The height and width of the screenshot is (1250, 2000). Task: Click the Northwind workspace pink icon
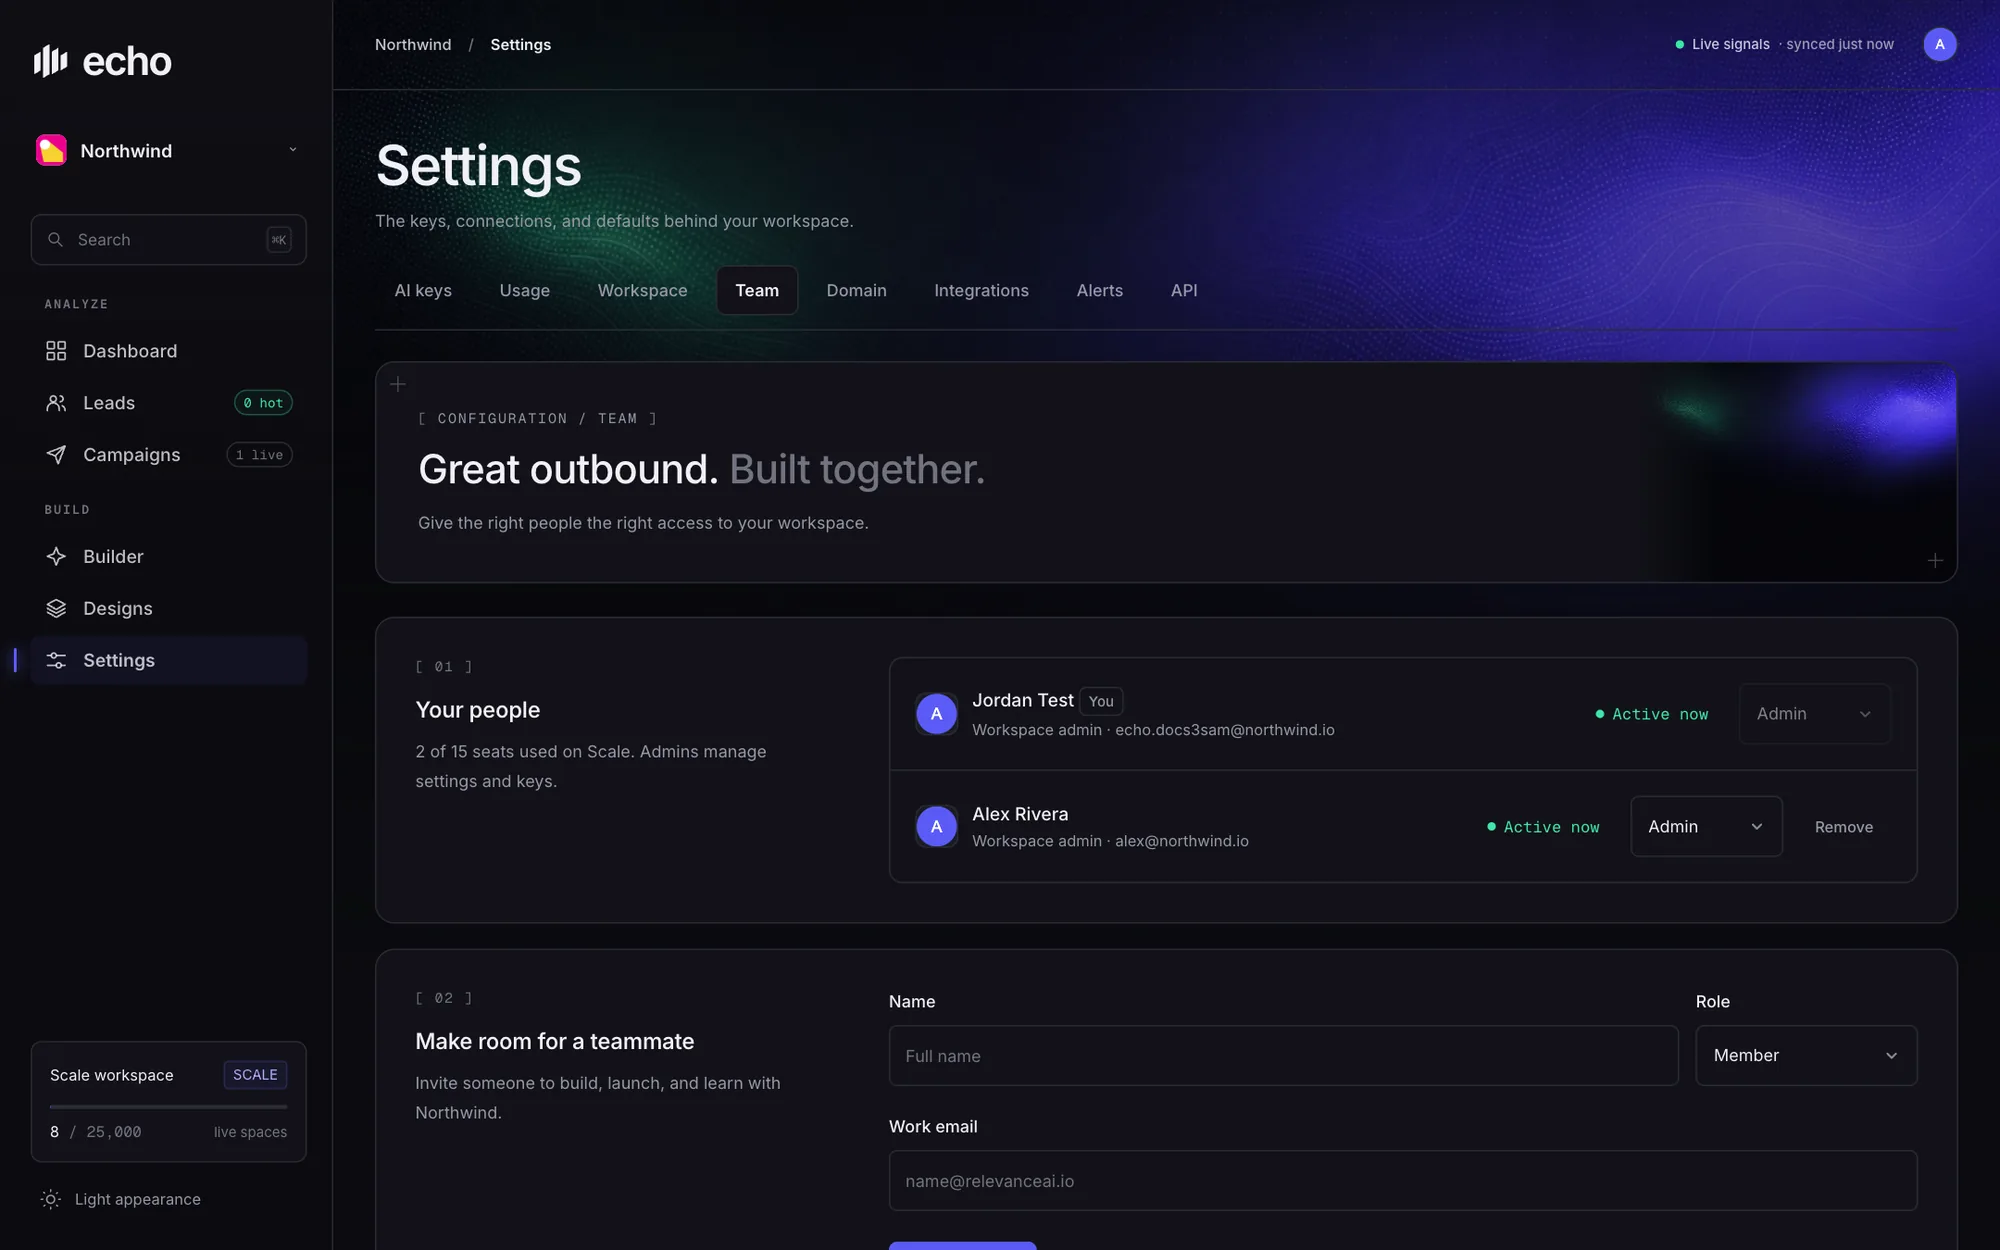(51, 150)
